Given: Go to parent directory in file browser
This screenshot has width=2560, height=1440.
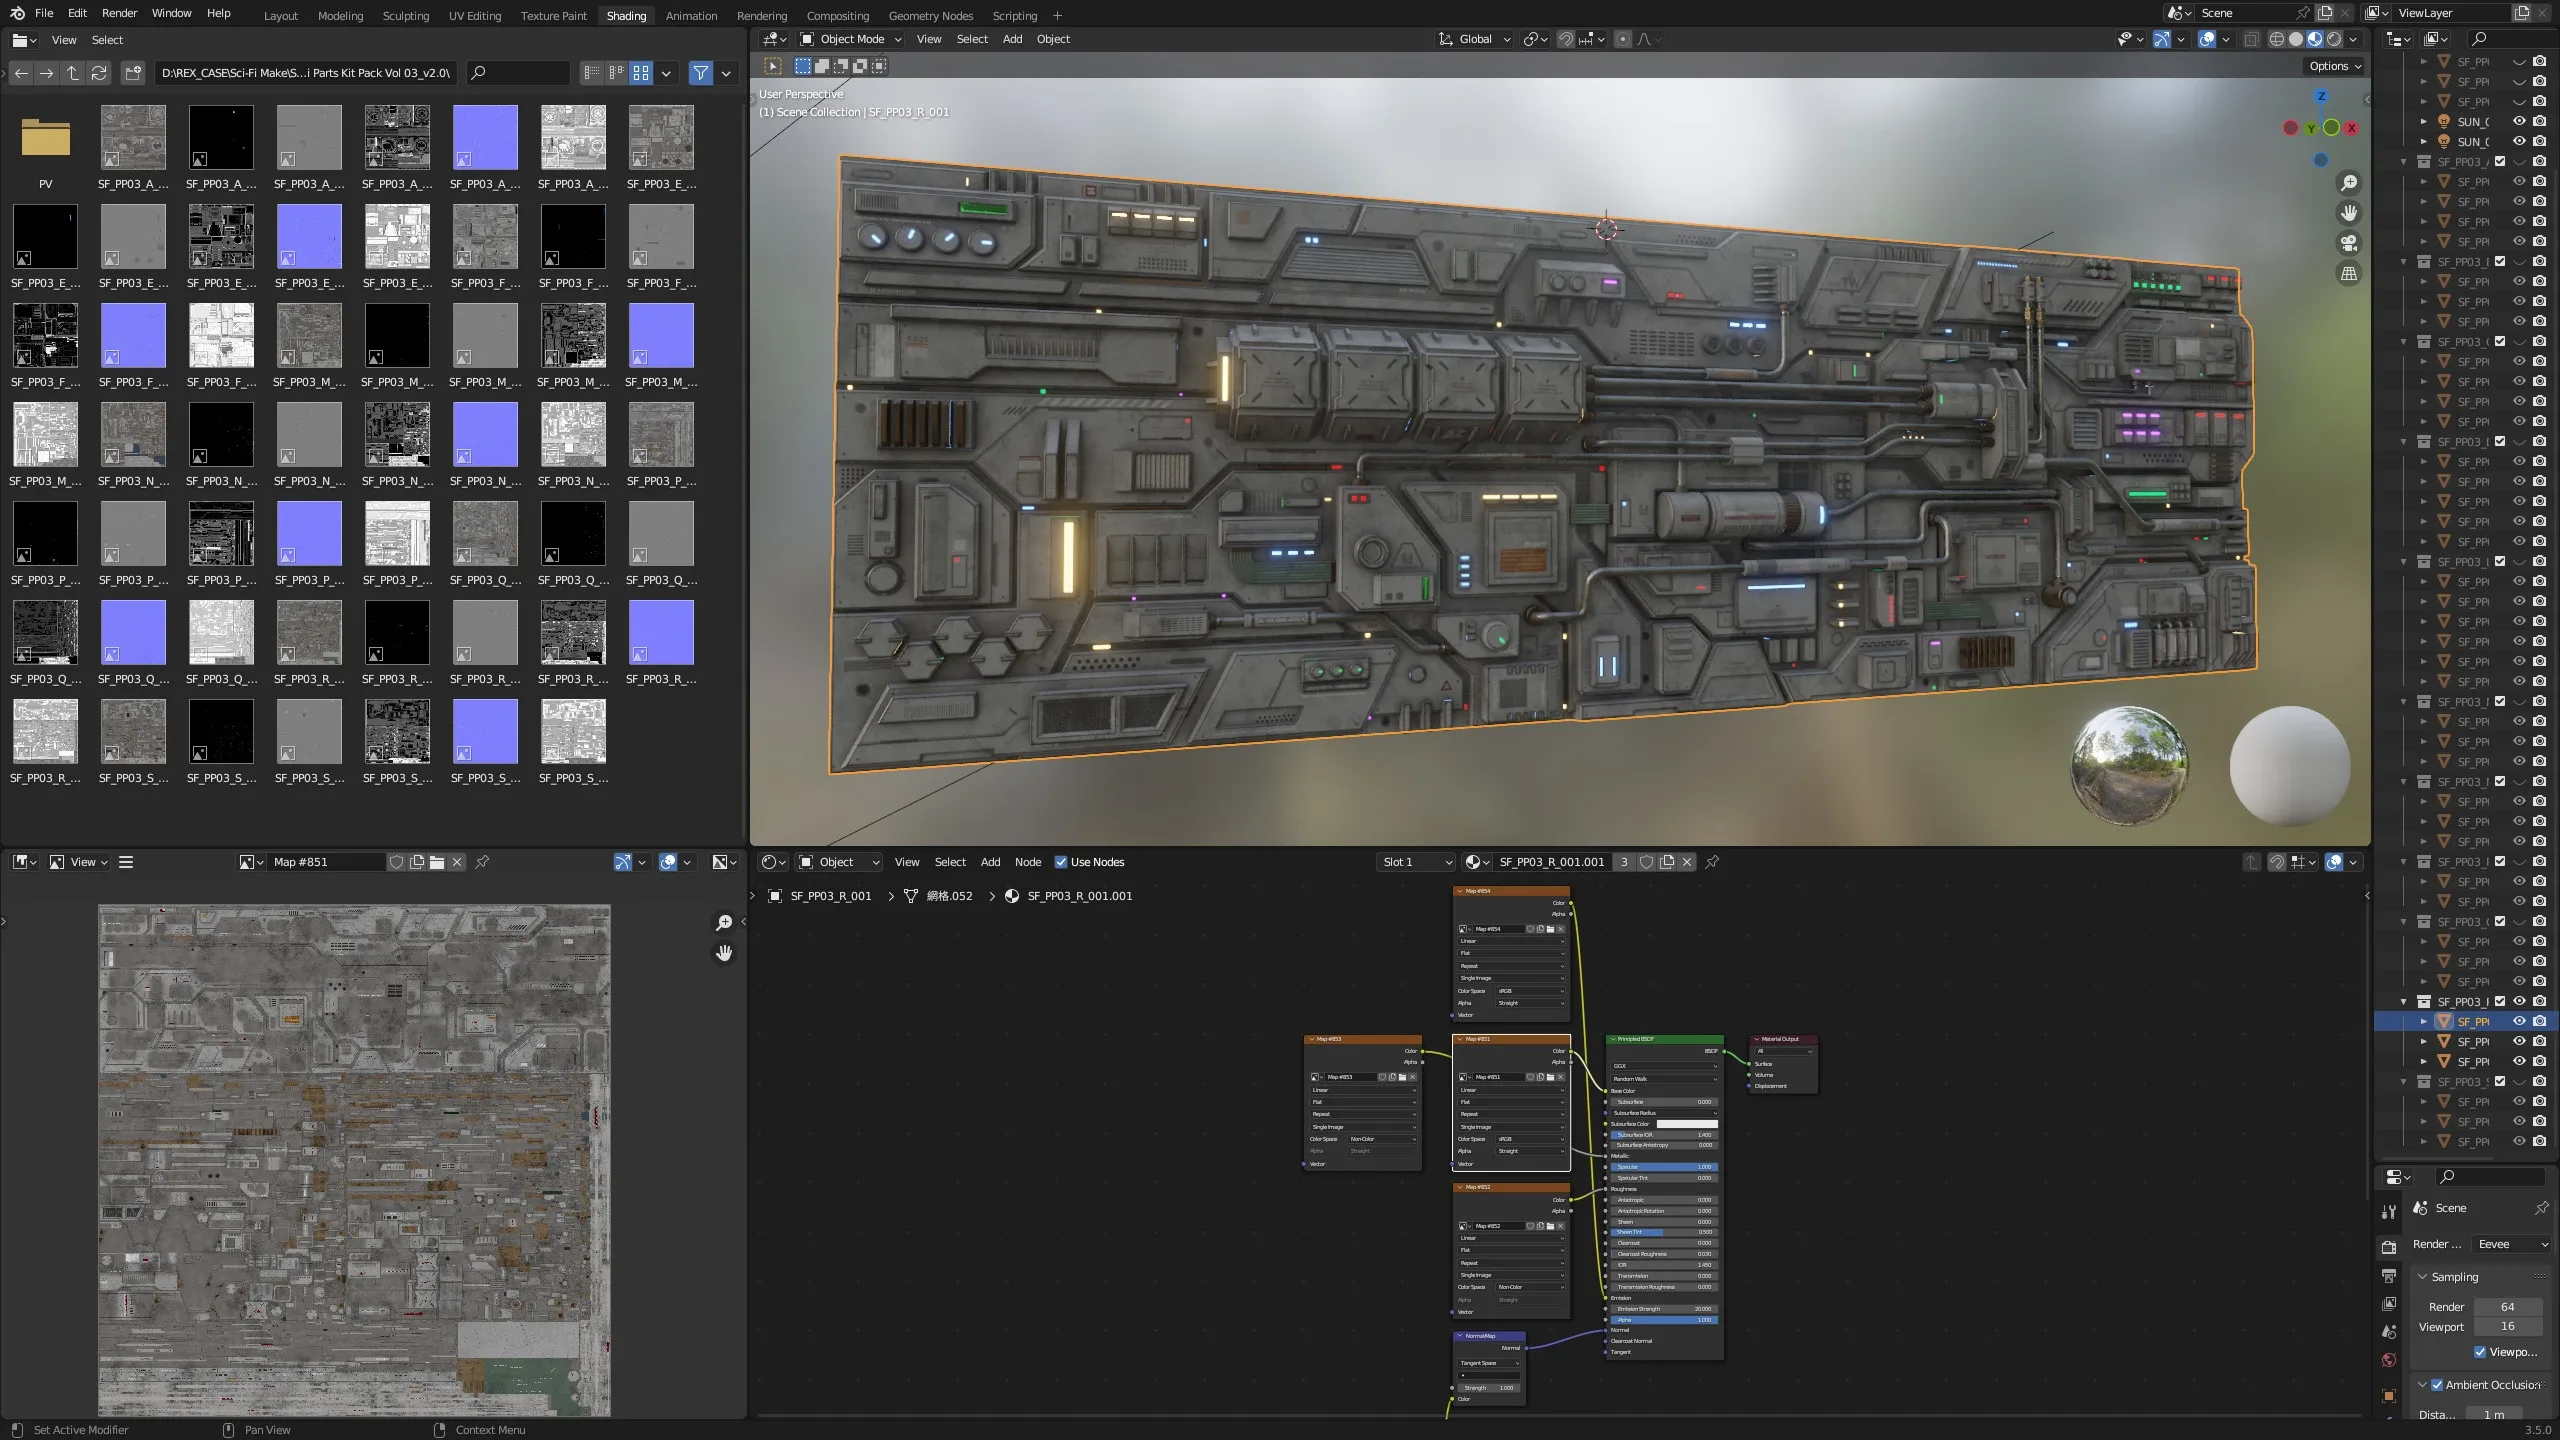Looking at the screenshot, I should coord(73,73).
